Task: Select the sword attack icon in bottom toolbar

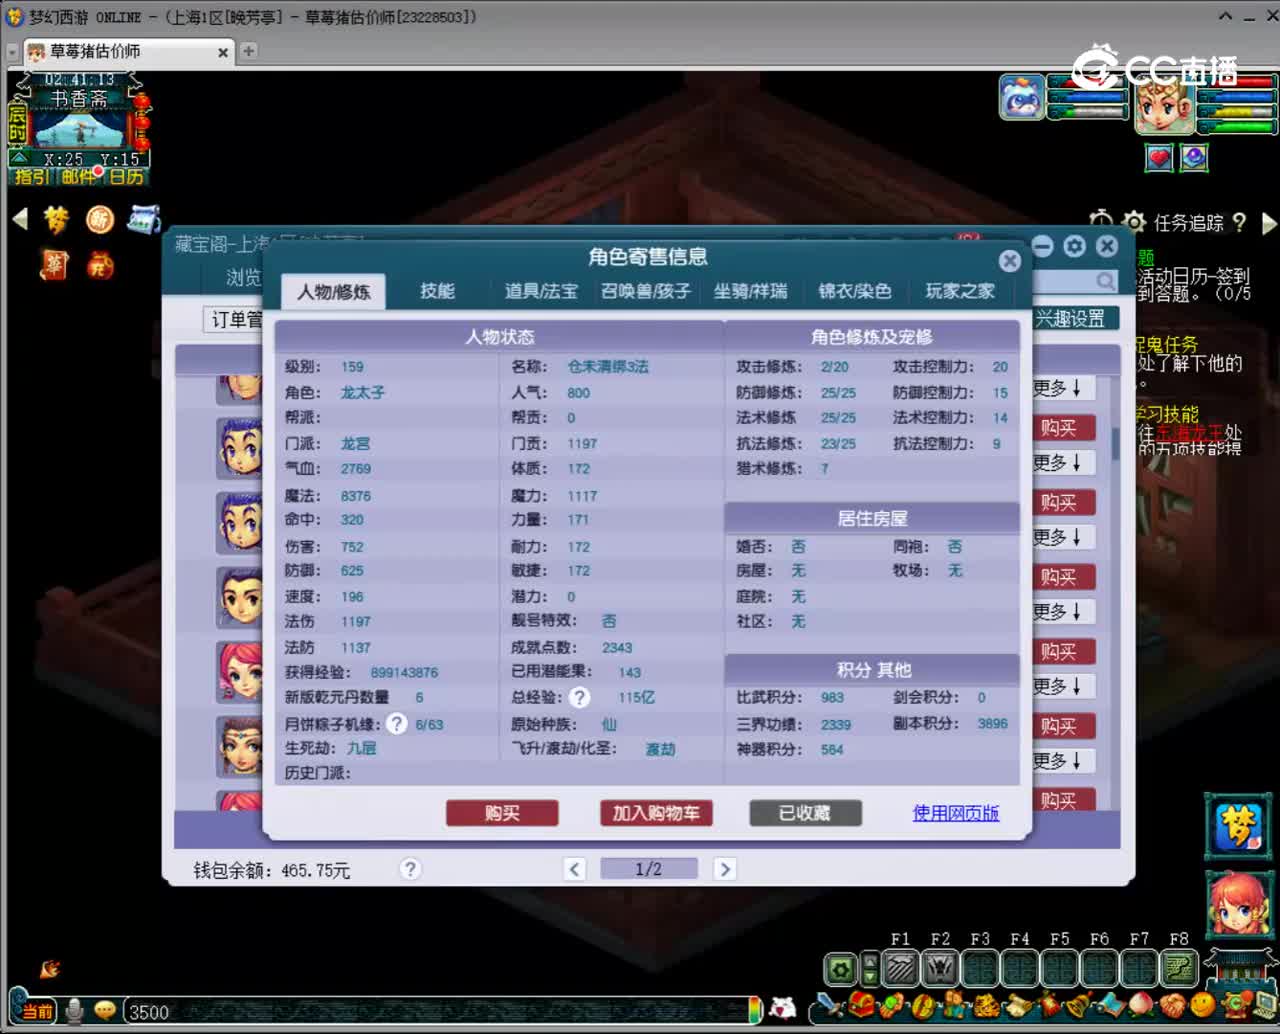Action: tap(827, 1007)
